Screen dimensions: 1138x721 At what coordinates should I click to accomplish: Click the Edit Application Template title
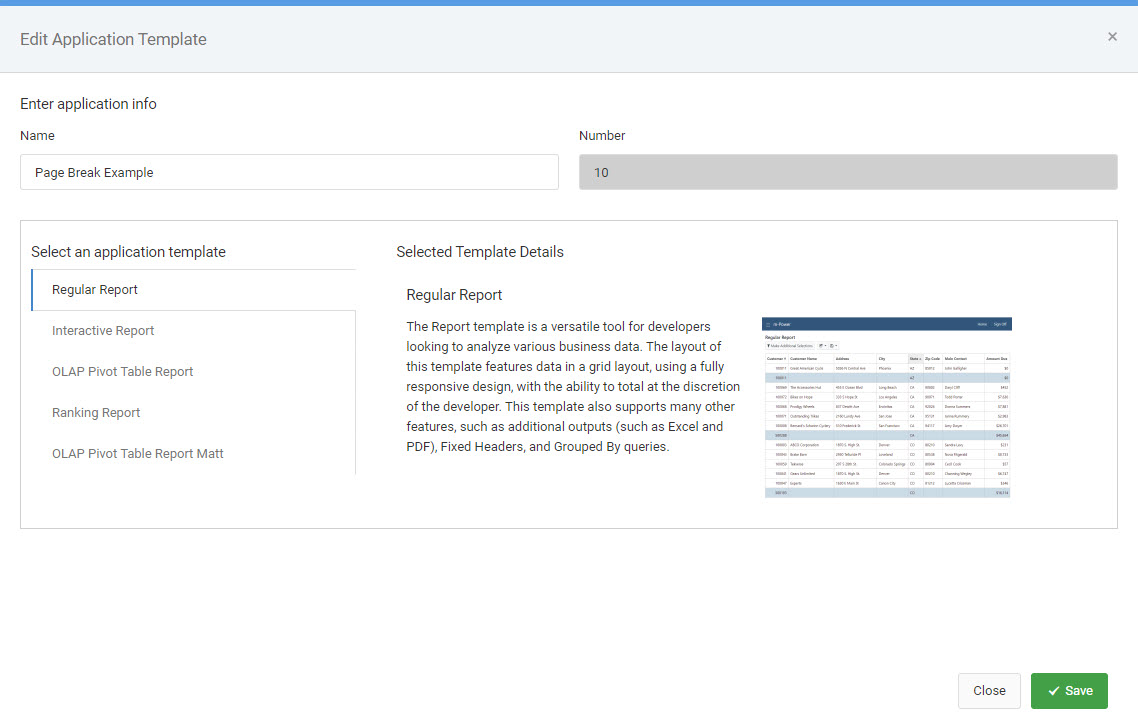[113, 40]
